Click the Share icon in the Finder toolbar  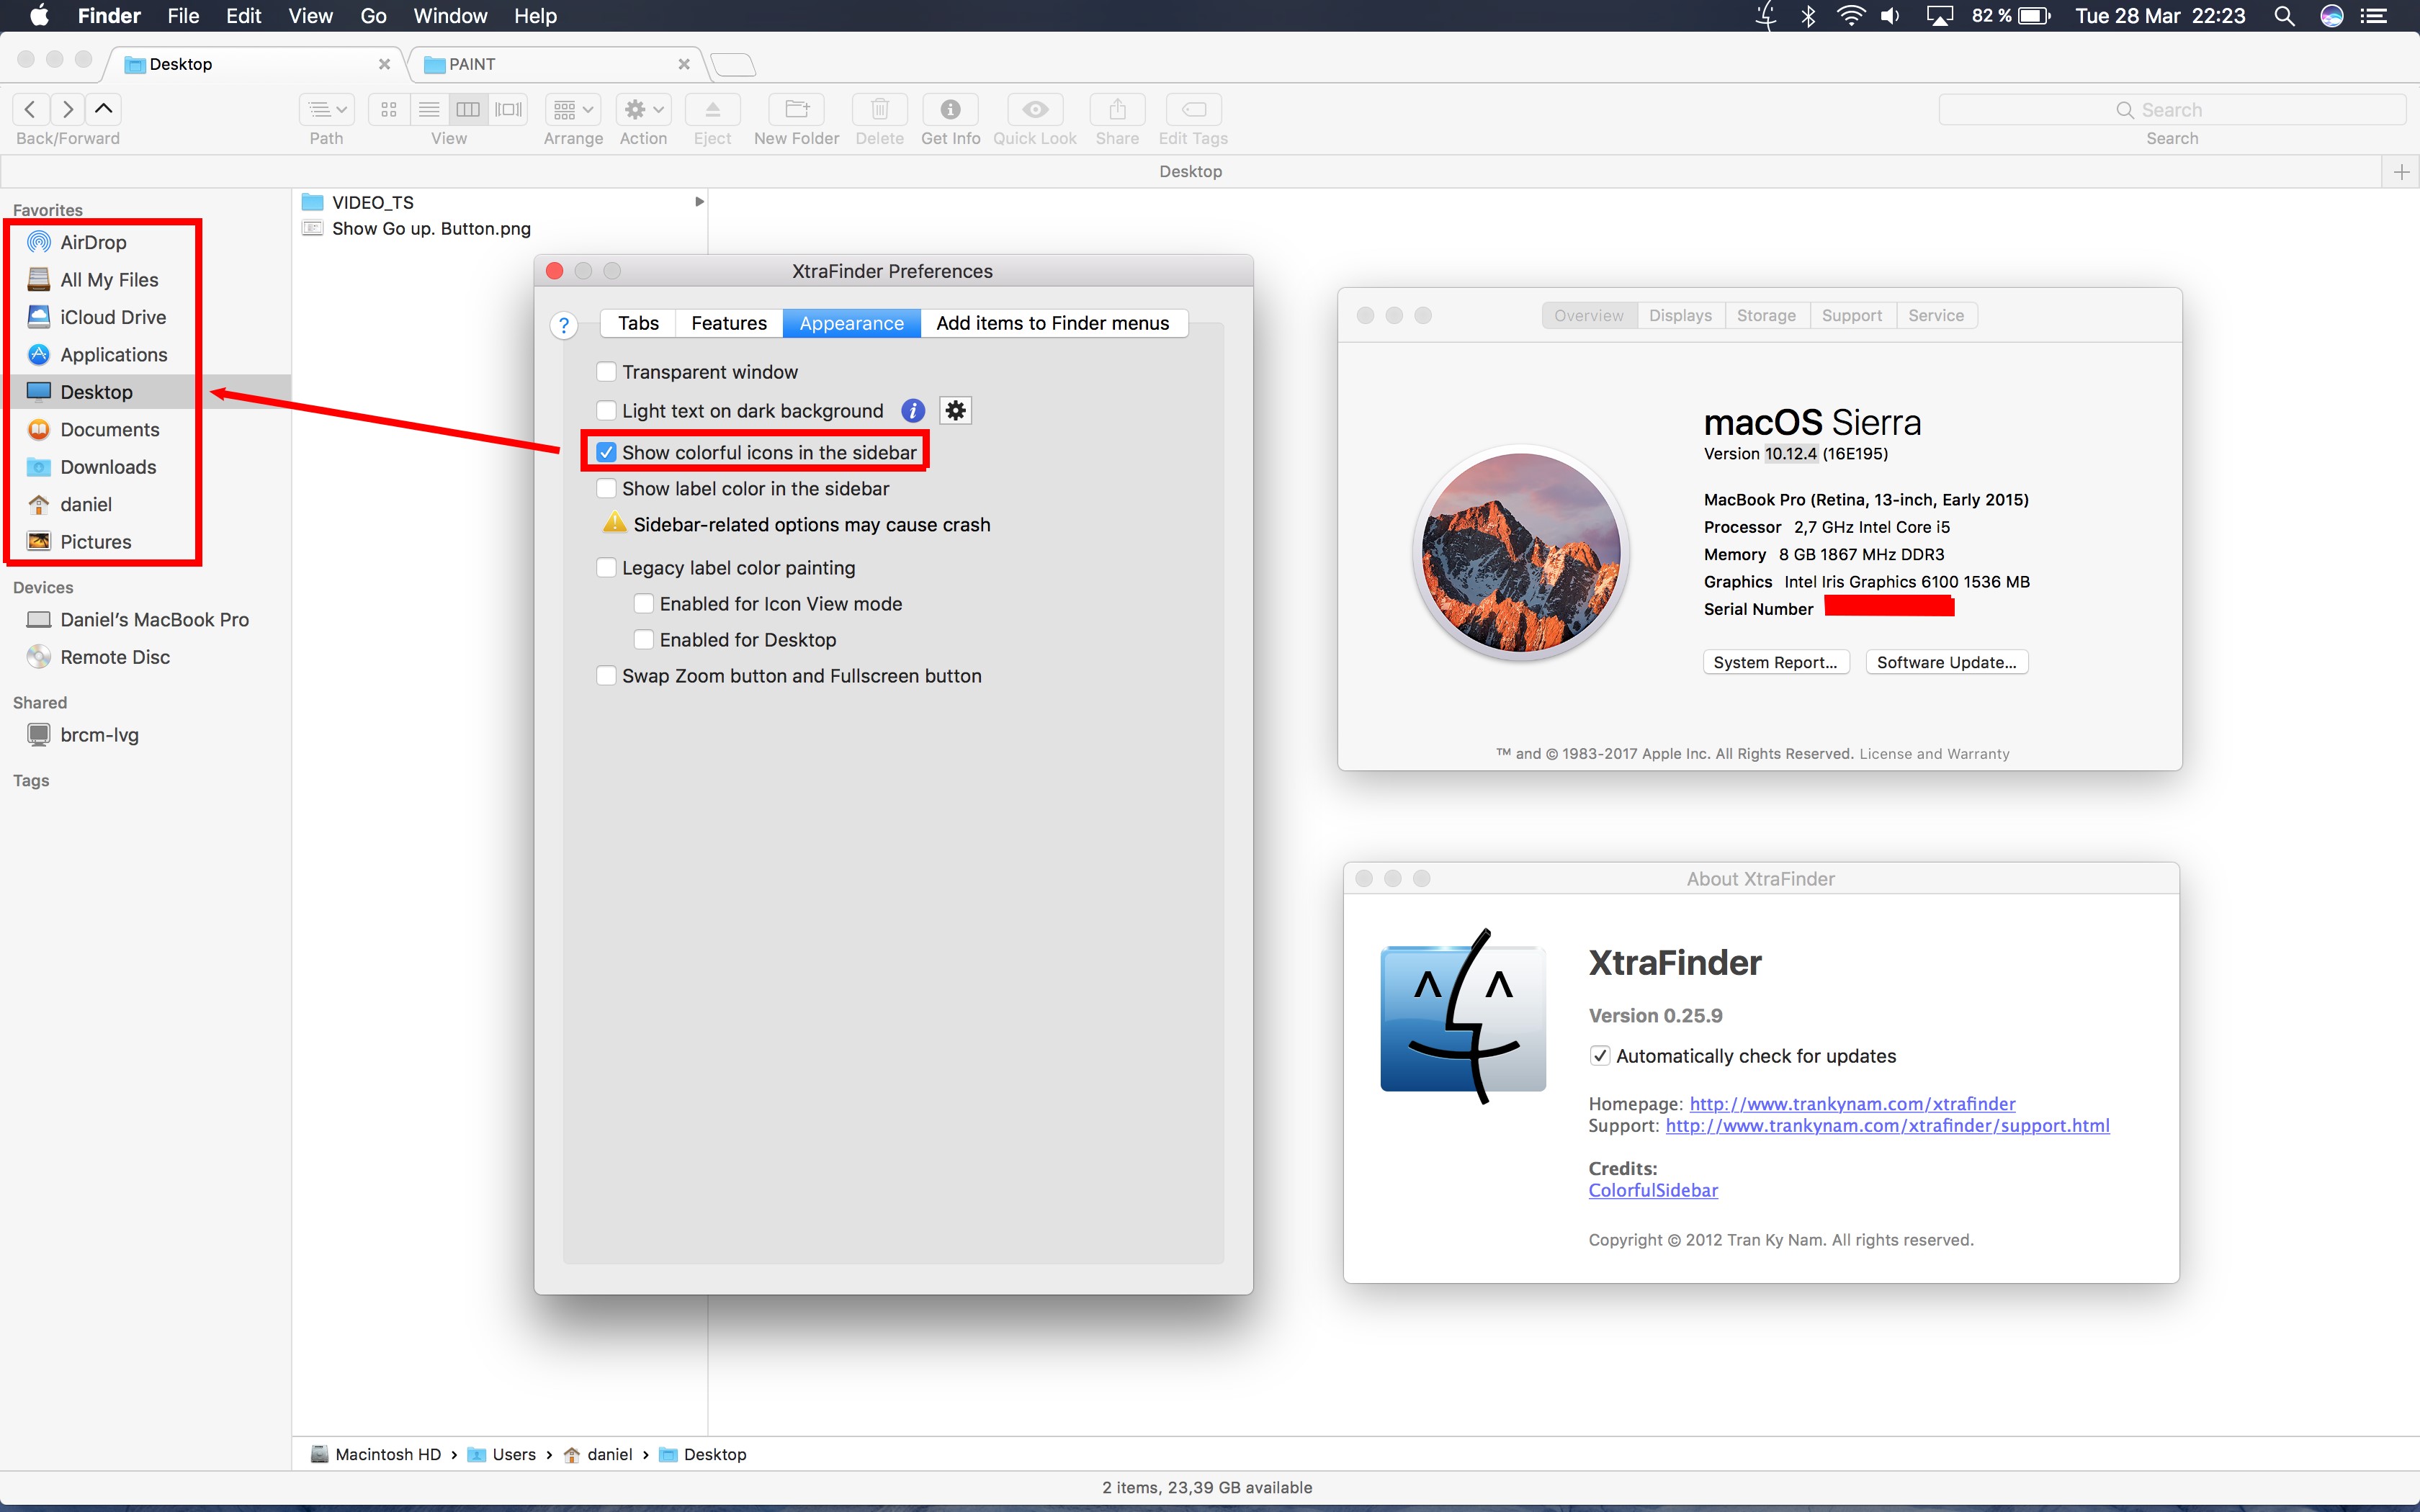click(x=1117, y=109)
